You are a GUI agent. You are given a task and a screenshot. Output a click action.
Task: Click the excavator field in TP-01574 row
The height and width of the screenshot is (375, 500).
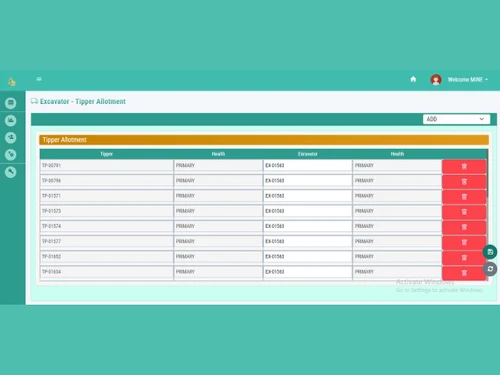click(x=308, y=226)
